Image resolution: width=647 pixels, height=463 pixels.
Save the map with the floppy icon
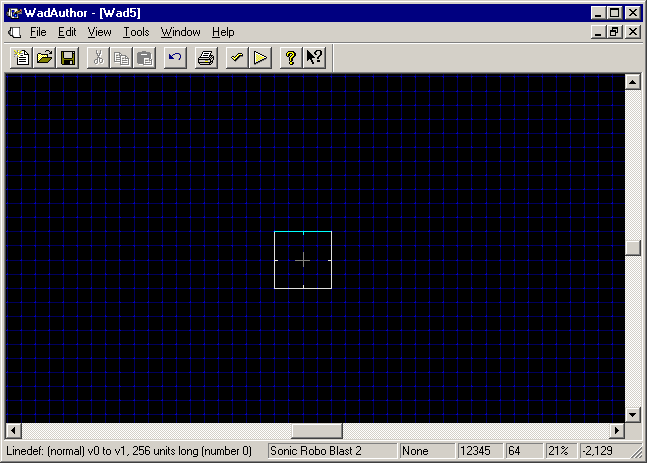68,58
